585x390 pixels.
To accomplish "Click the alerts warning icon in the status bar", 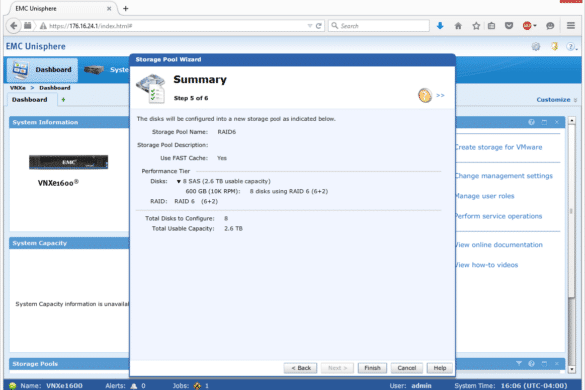I will [134, 386].
